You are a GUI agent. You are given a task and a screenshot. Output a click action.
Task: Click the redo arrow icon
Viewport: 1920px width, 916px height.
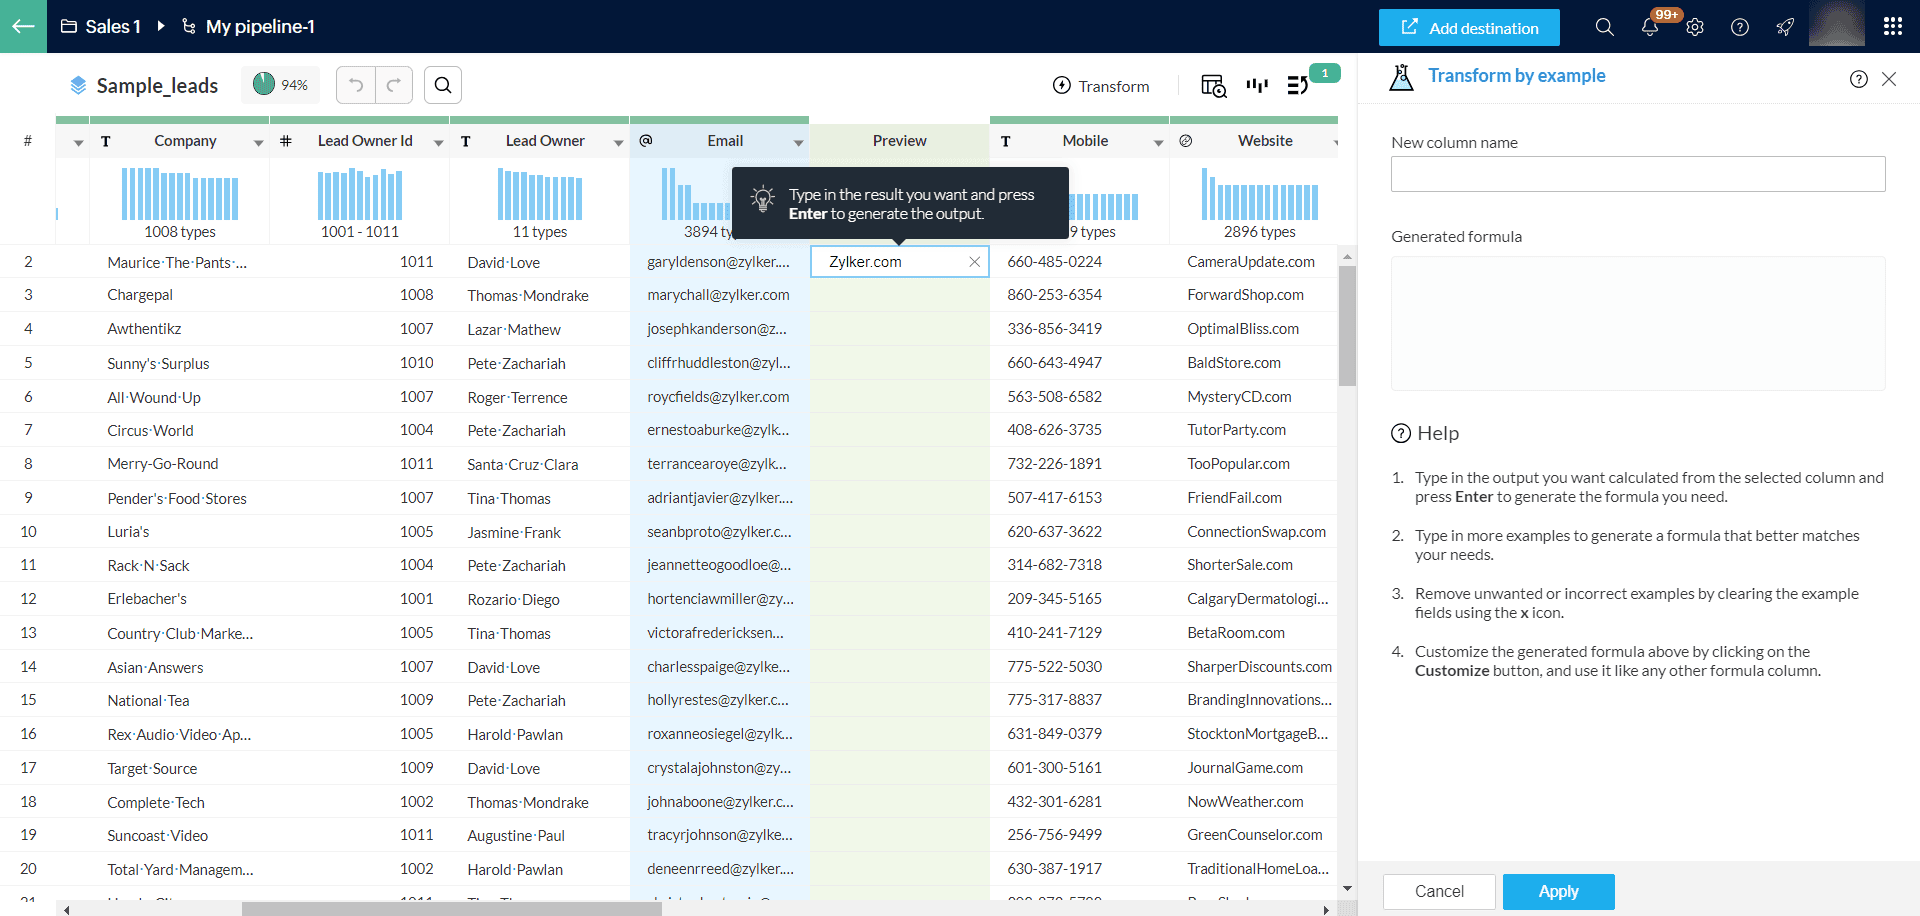coord(394,85)
